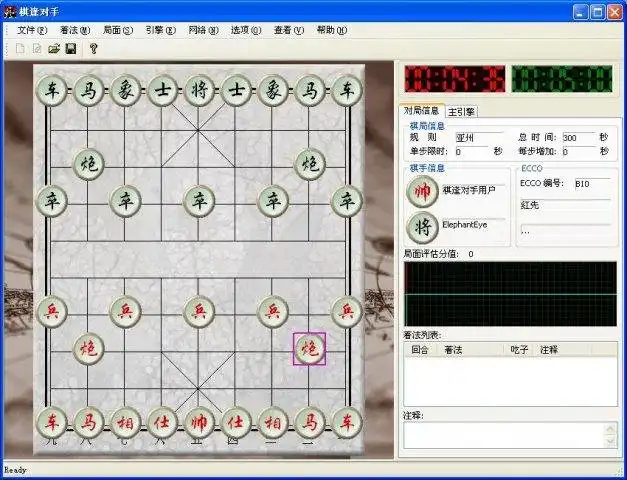Select the red horse 马 beside the left chariot
This screenshot has width=627, height=480.
(x=88, y=422)
